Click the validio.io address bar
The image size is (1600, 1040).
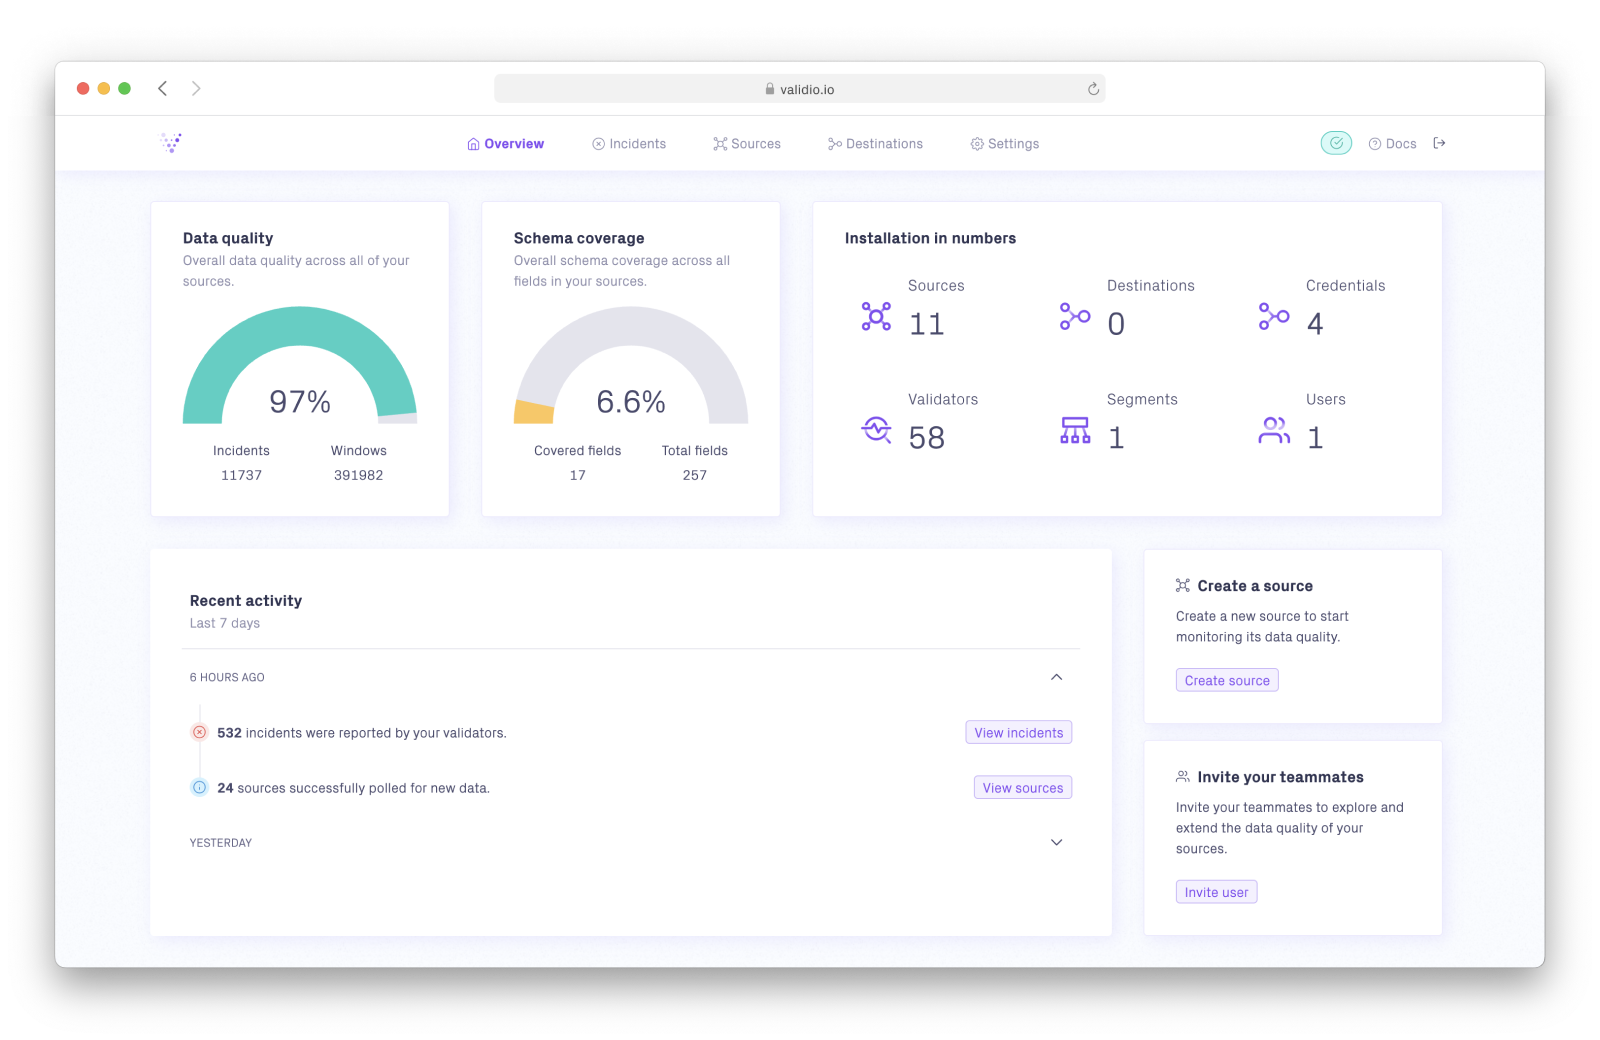coord(799,89)
